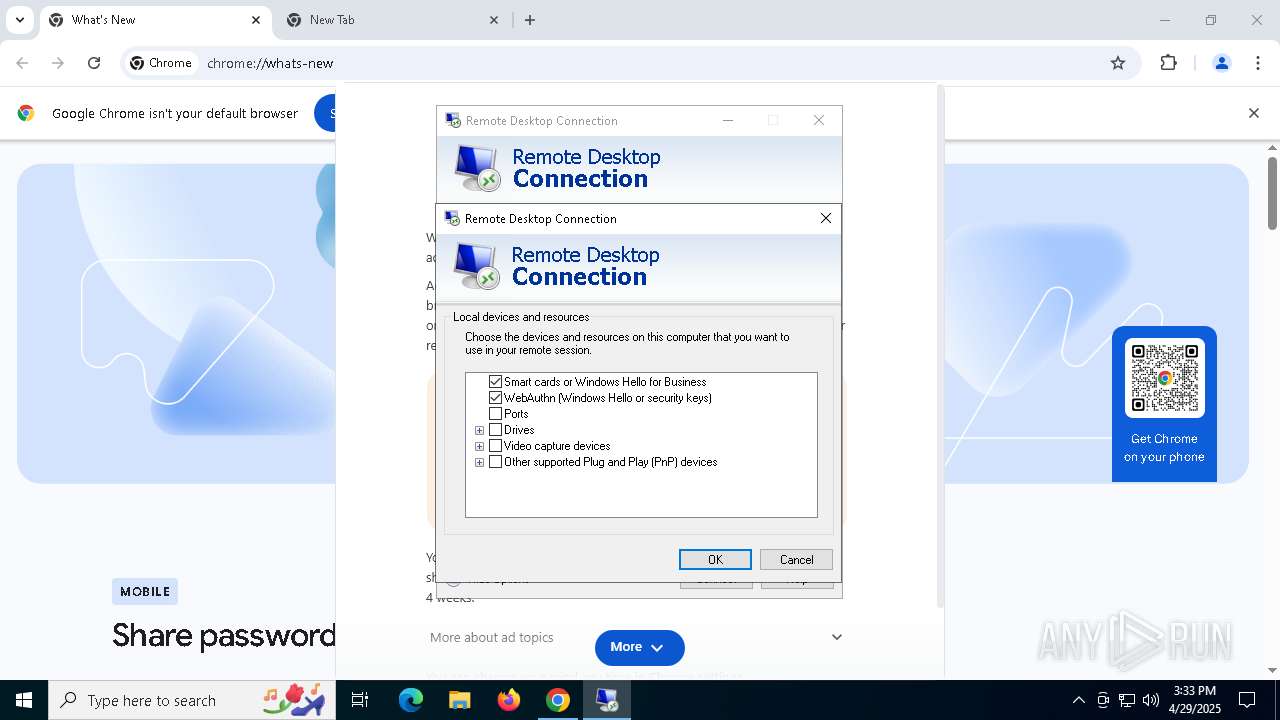The height and width of the screenshot is (720, 1280).
Task: Confirm device selection with OK
Action: pyautogui.click(x=715, y=560)
